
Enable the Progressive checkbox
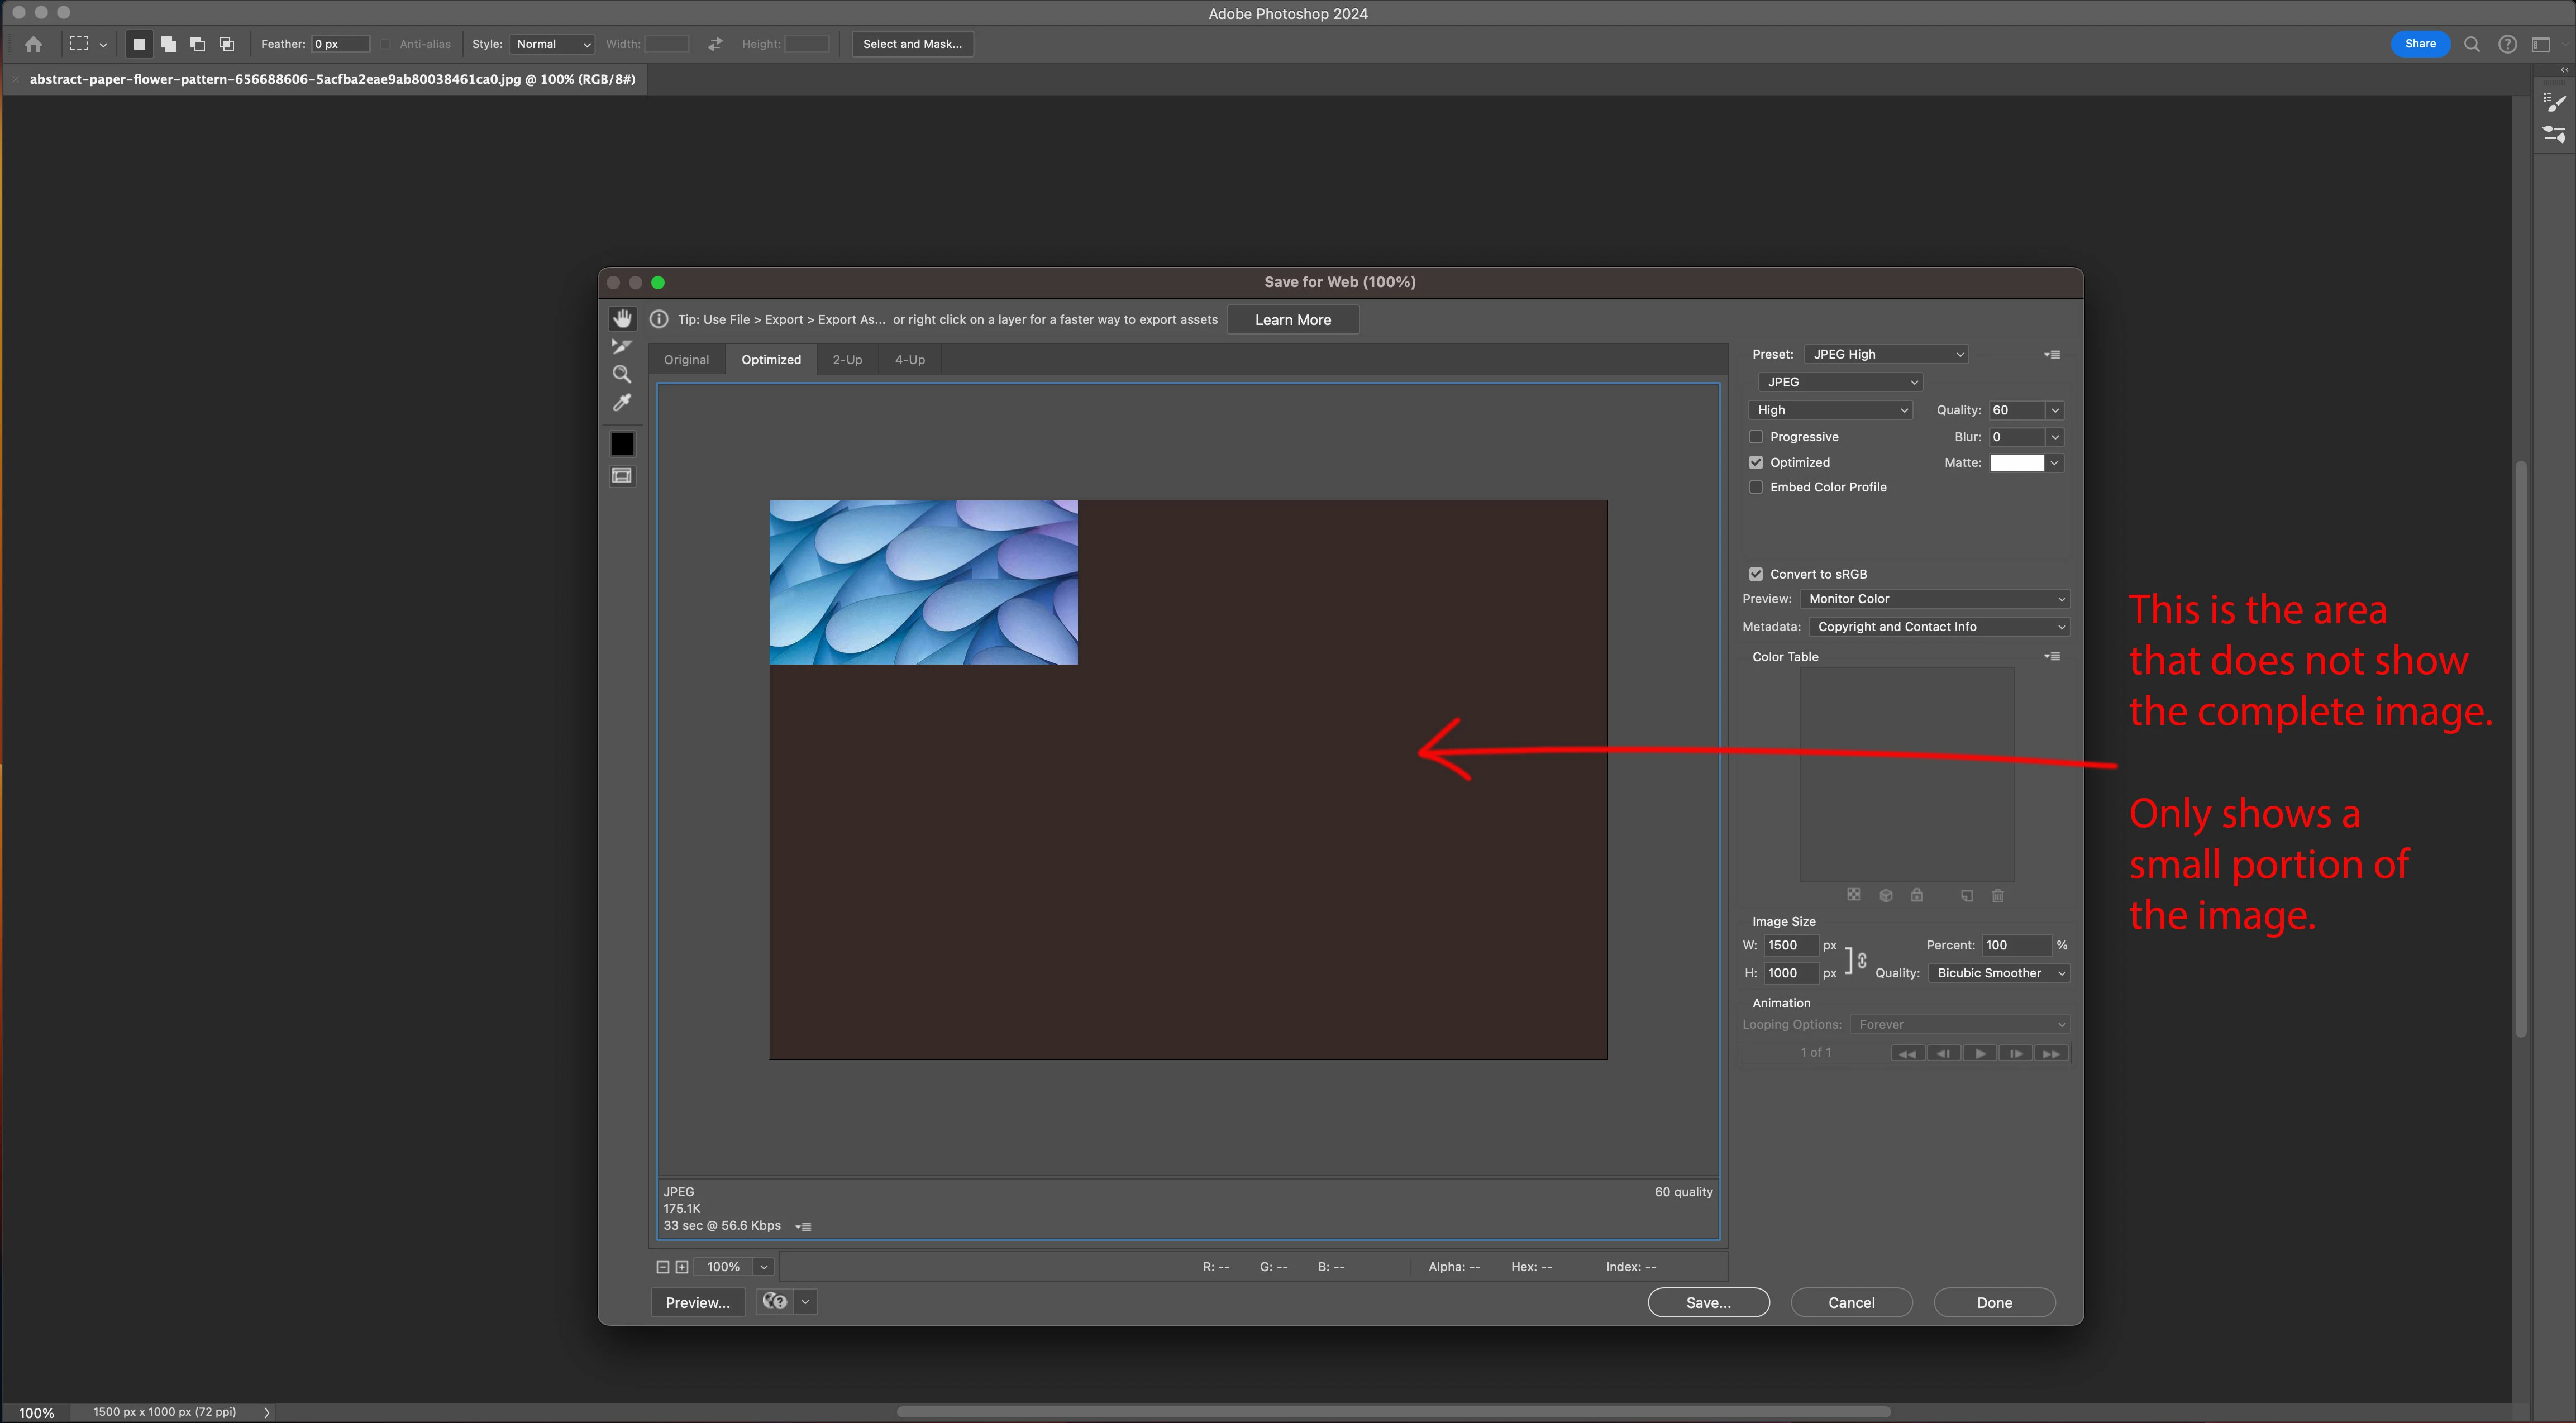(x=1756, y=437)
